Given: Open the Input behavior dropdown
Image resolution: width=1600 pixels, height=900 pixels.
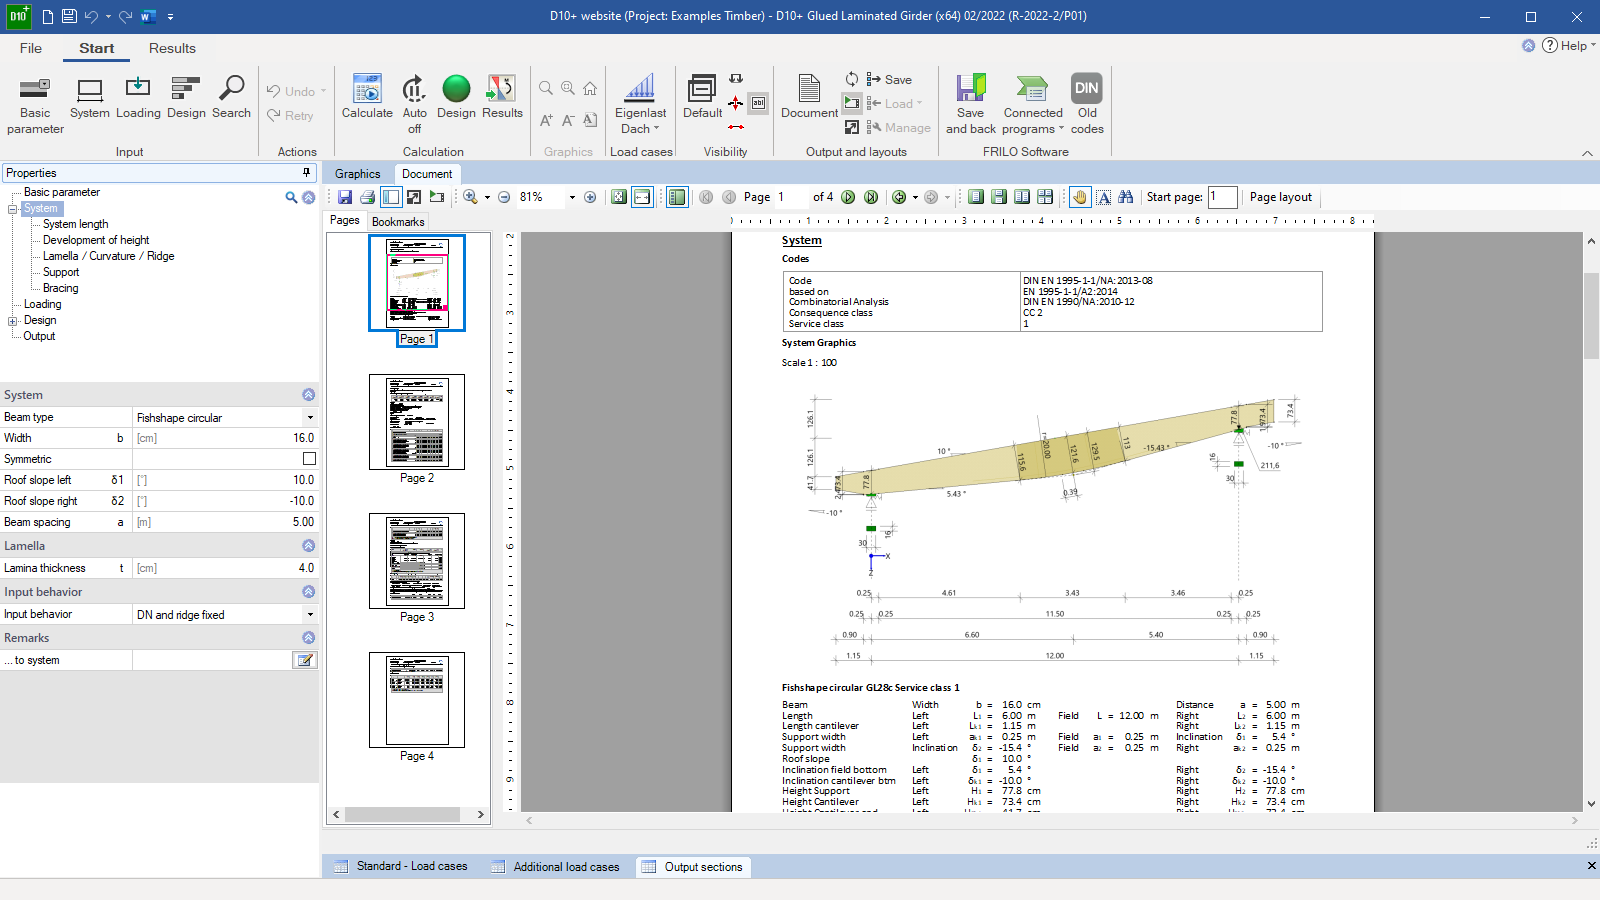Looking at the screenshot, I should click(310, 615).
